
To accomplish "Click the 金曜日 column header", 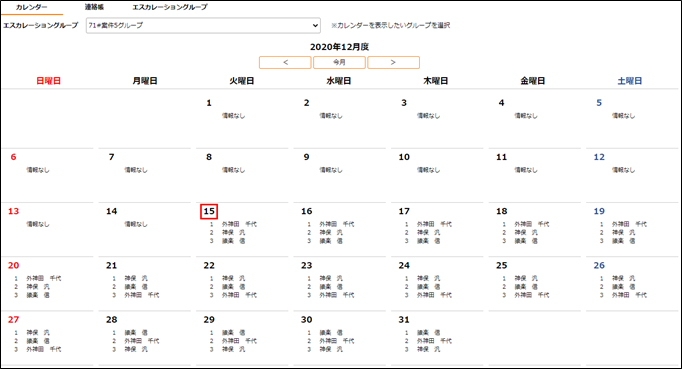I will point(533,81).
